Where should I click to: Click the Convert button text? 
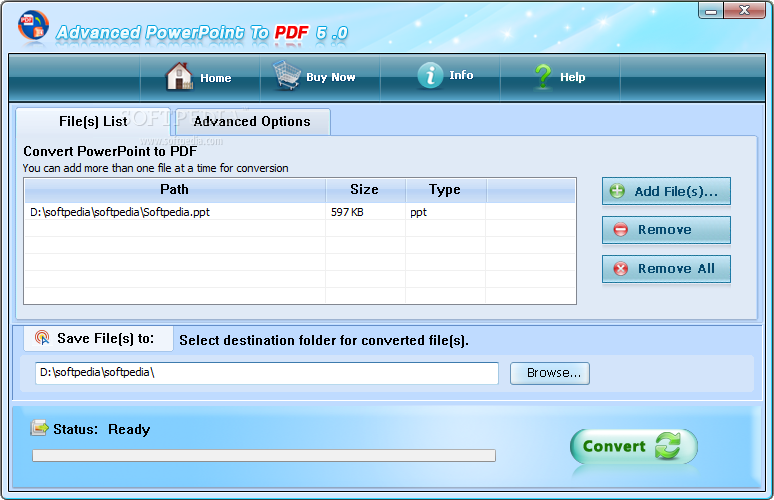tap(614, 446)
